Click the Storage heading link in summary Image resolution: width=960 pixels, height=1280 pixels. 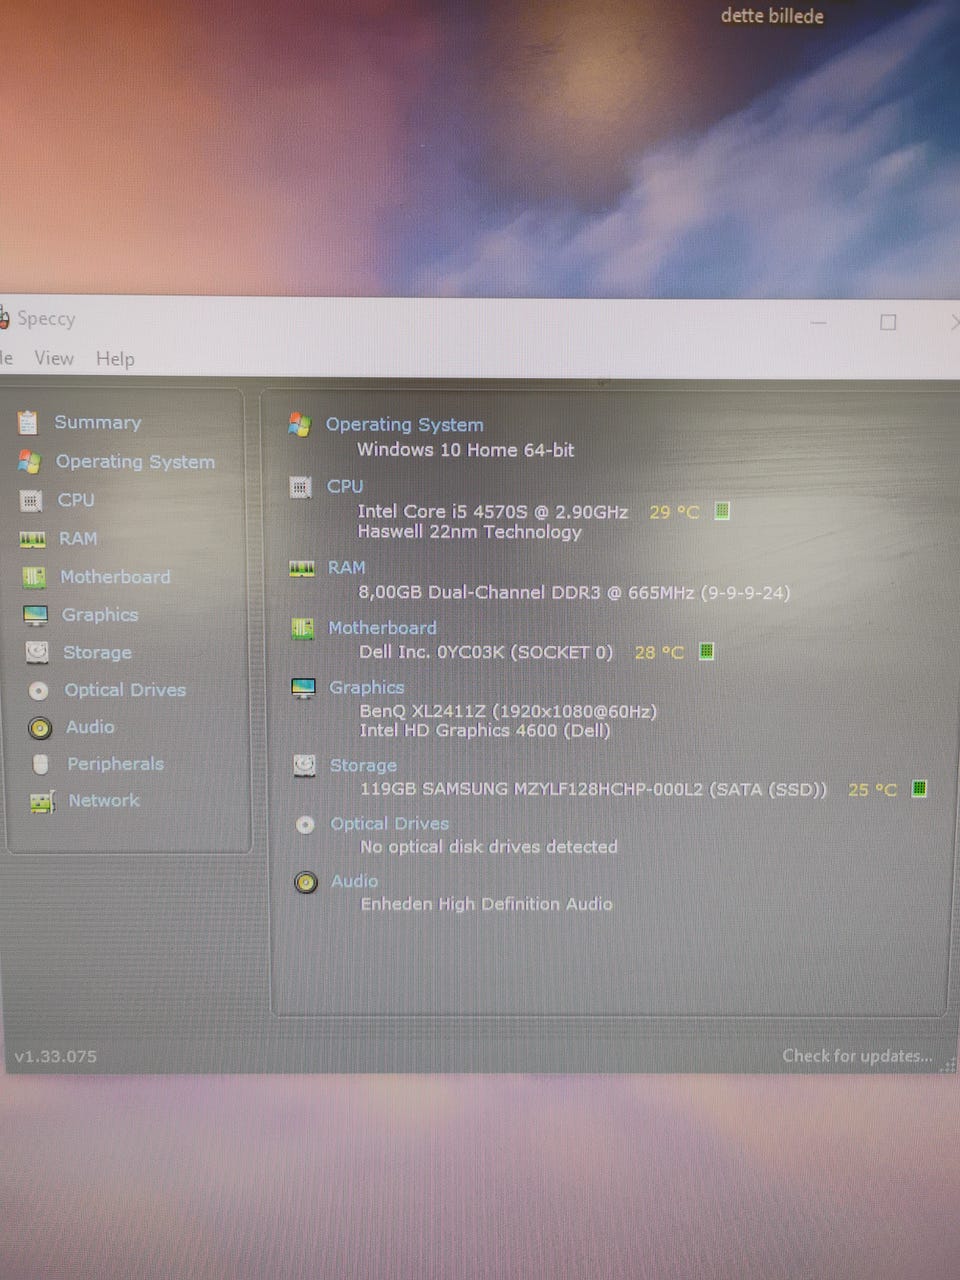click(363, 765)
